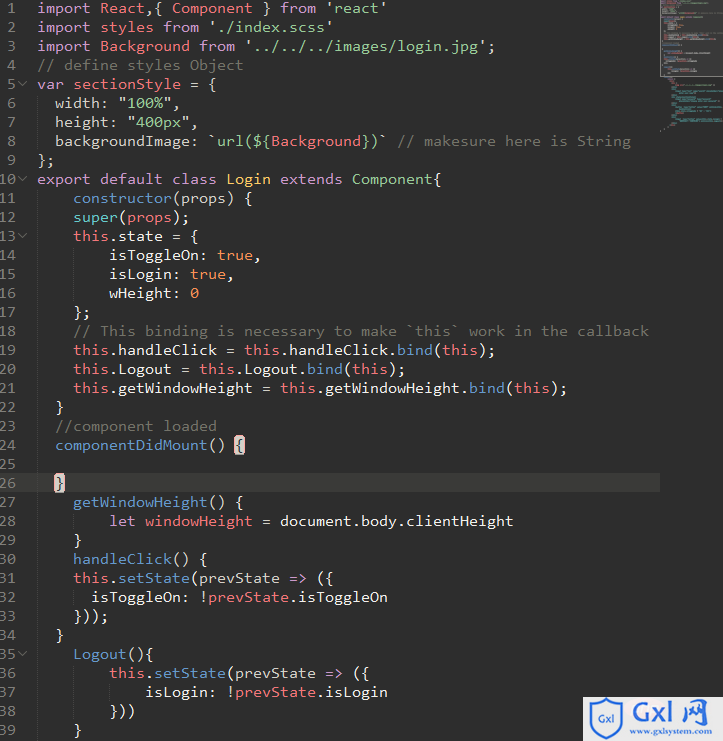Click setState call on line 36
The width and height of the screenshot is (723, 741).
point(190,673)
